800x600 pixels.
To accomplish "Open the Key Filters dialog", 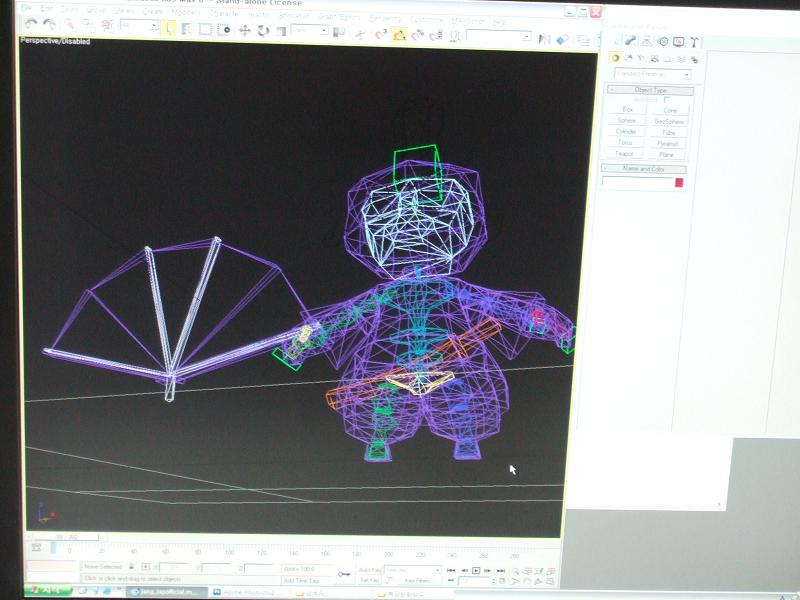I will click(x=417, y=581).
